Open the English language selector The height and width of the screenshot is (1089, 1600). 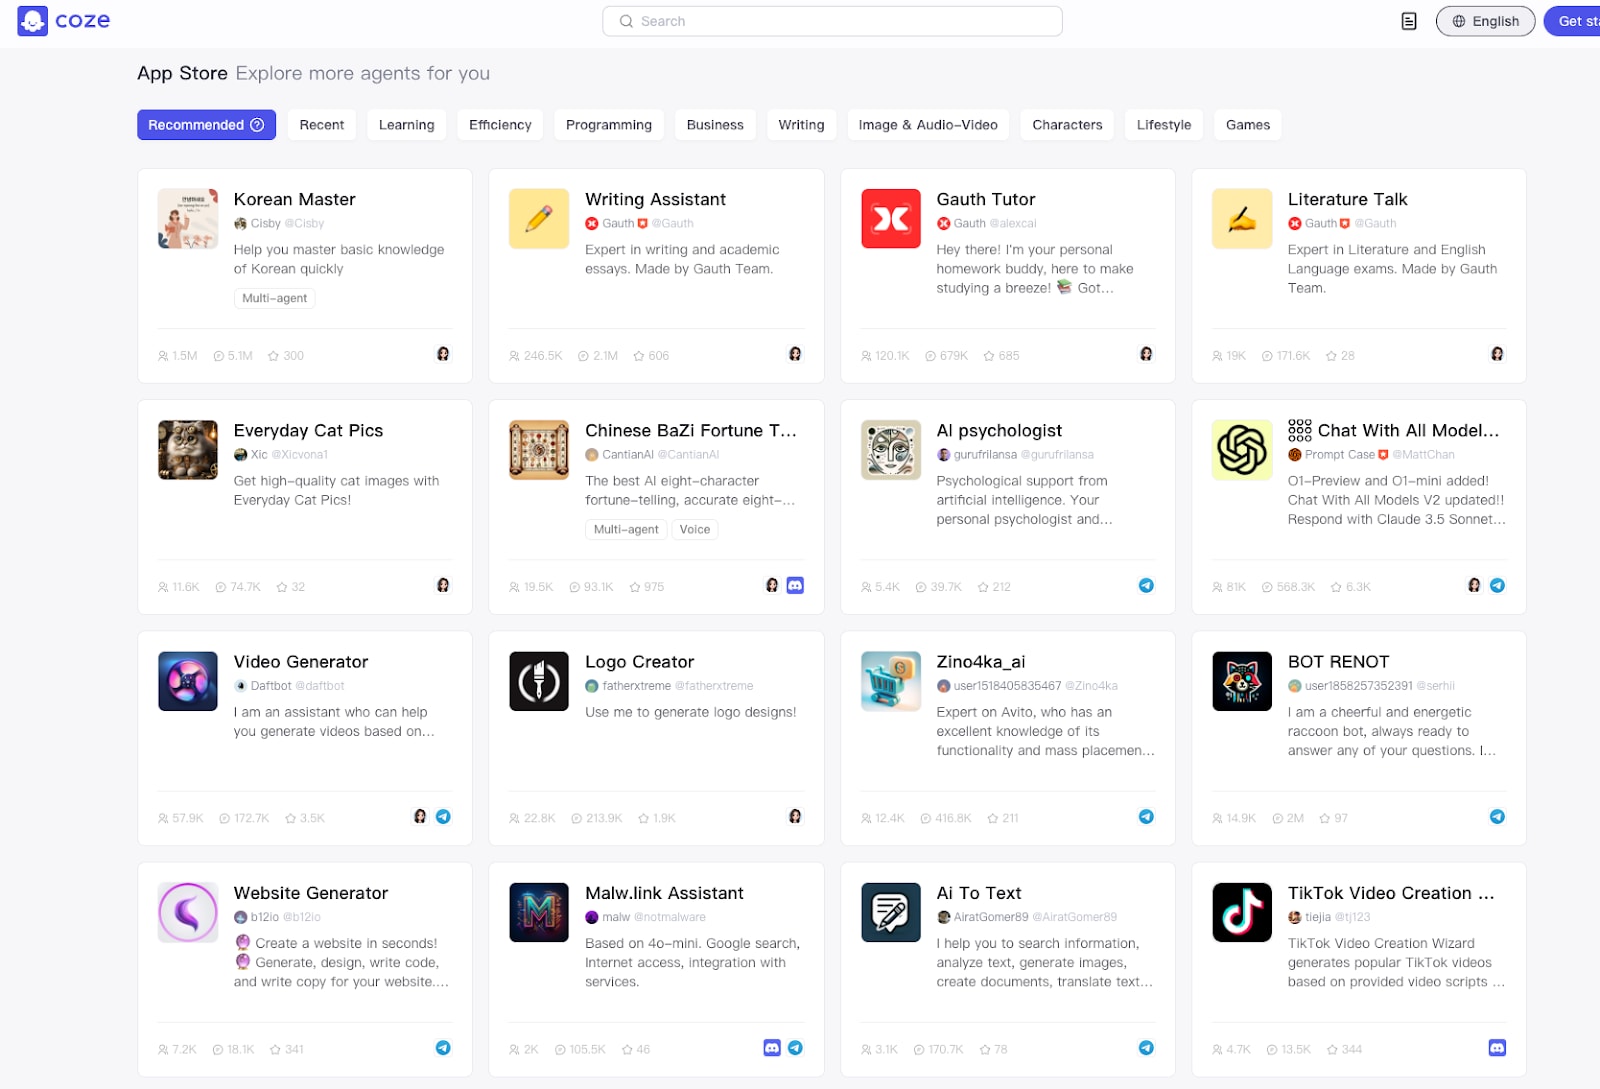point(1485,21)
